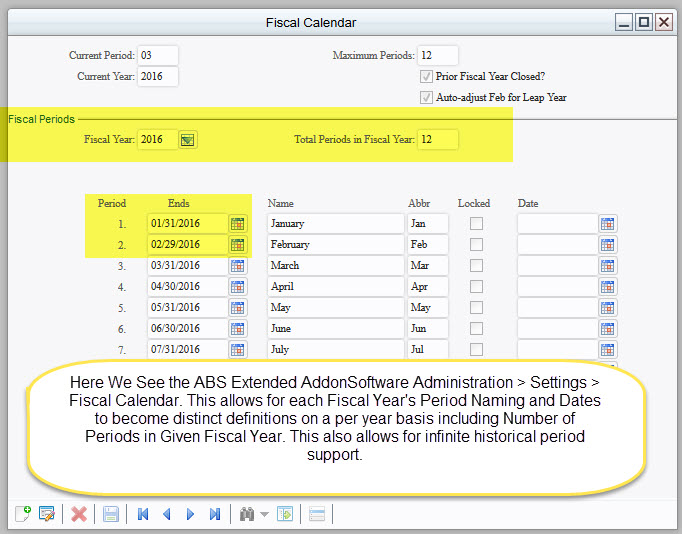This screenshot has height=534, width=682.
Task: Open the Fiscal Year lookup dropdown
Action: (x=187, y=140)
